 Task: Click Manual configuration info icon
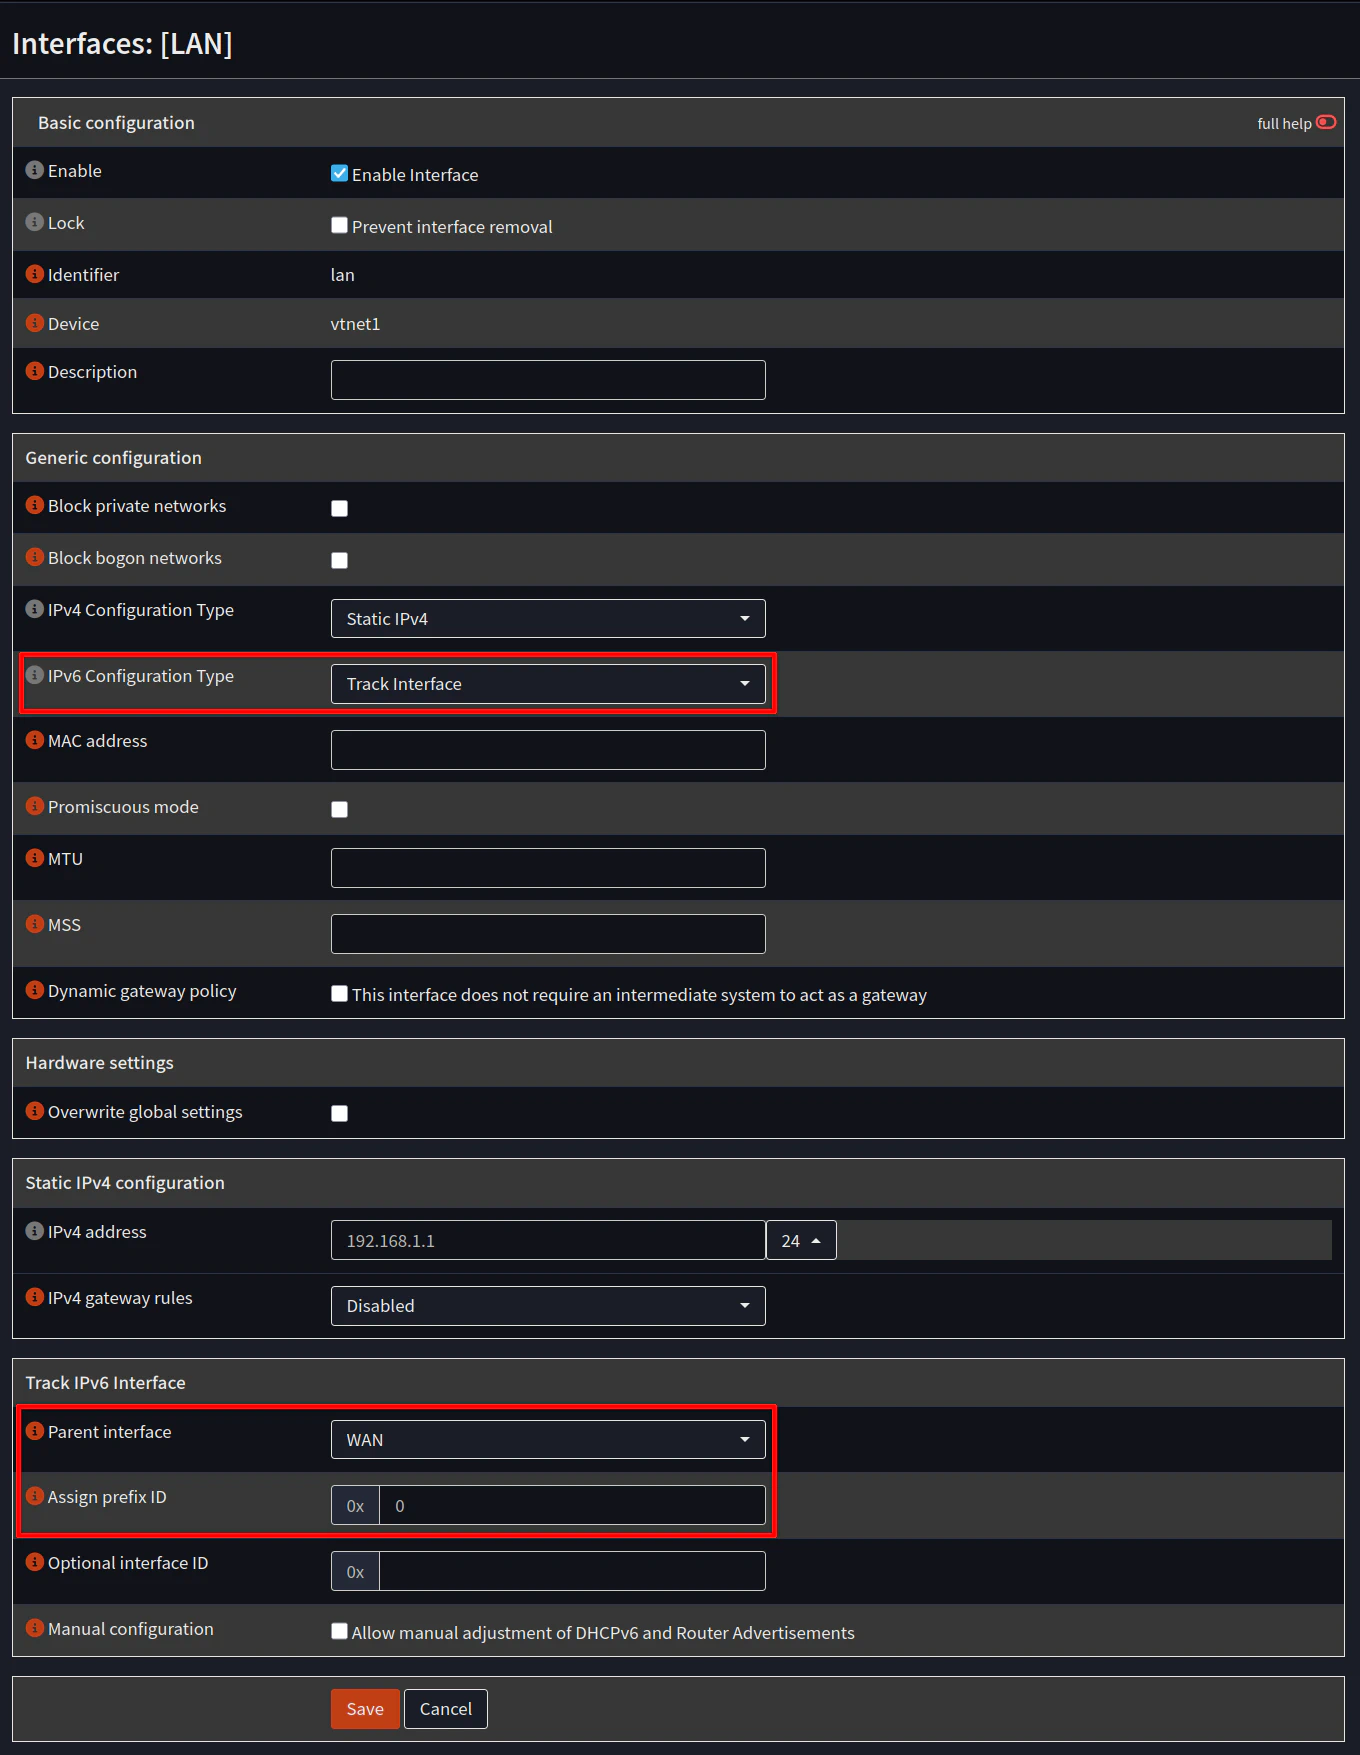pyautogui.click(x=34, y=1628)
